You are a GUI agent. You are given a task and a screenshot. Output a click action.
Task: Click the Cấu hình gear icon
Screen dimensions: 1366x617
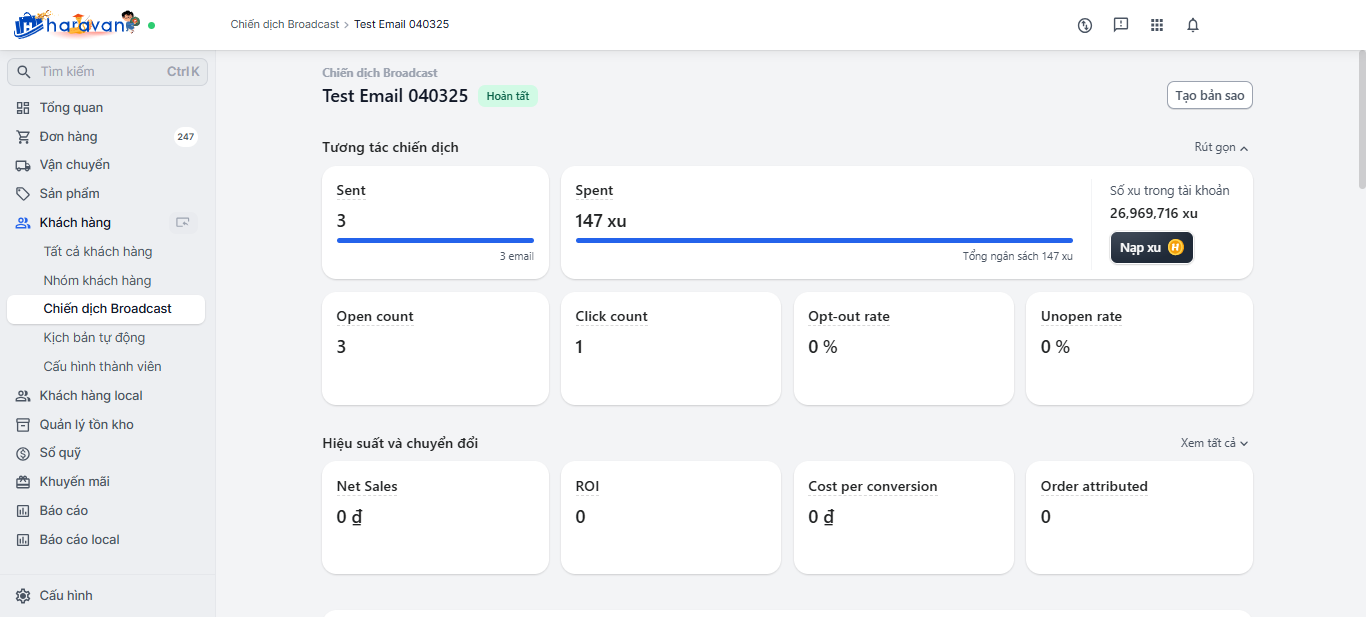click(23, 596)
